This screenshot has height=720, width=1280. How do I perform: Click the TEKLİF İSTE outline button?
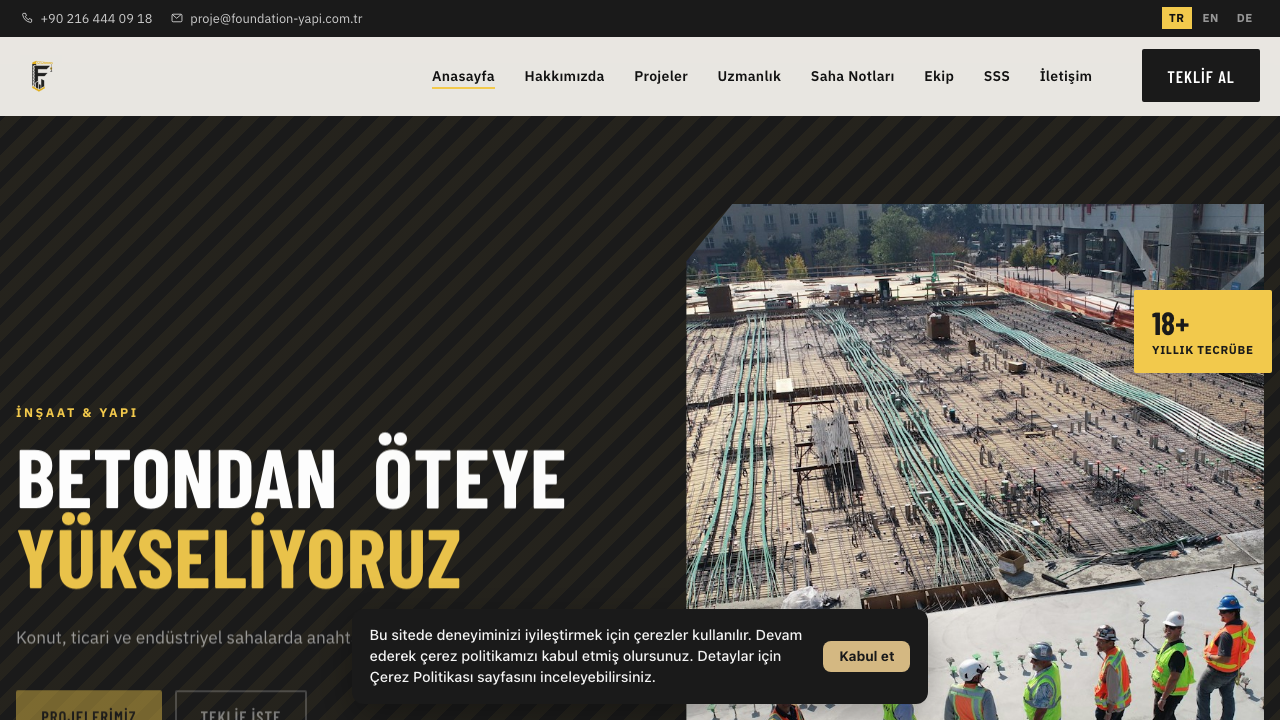(x=240, y=705)
